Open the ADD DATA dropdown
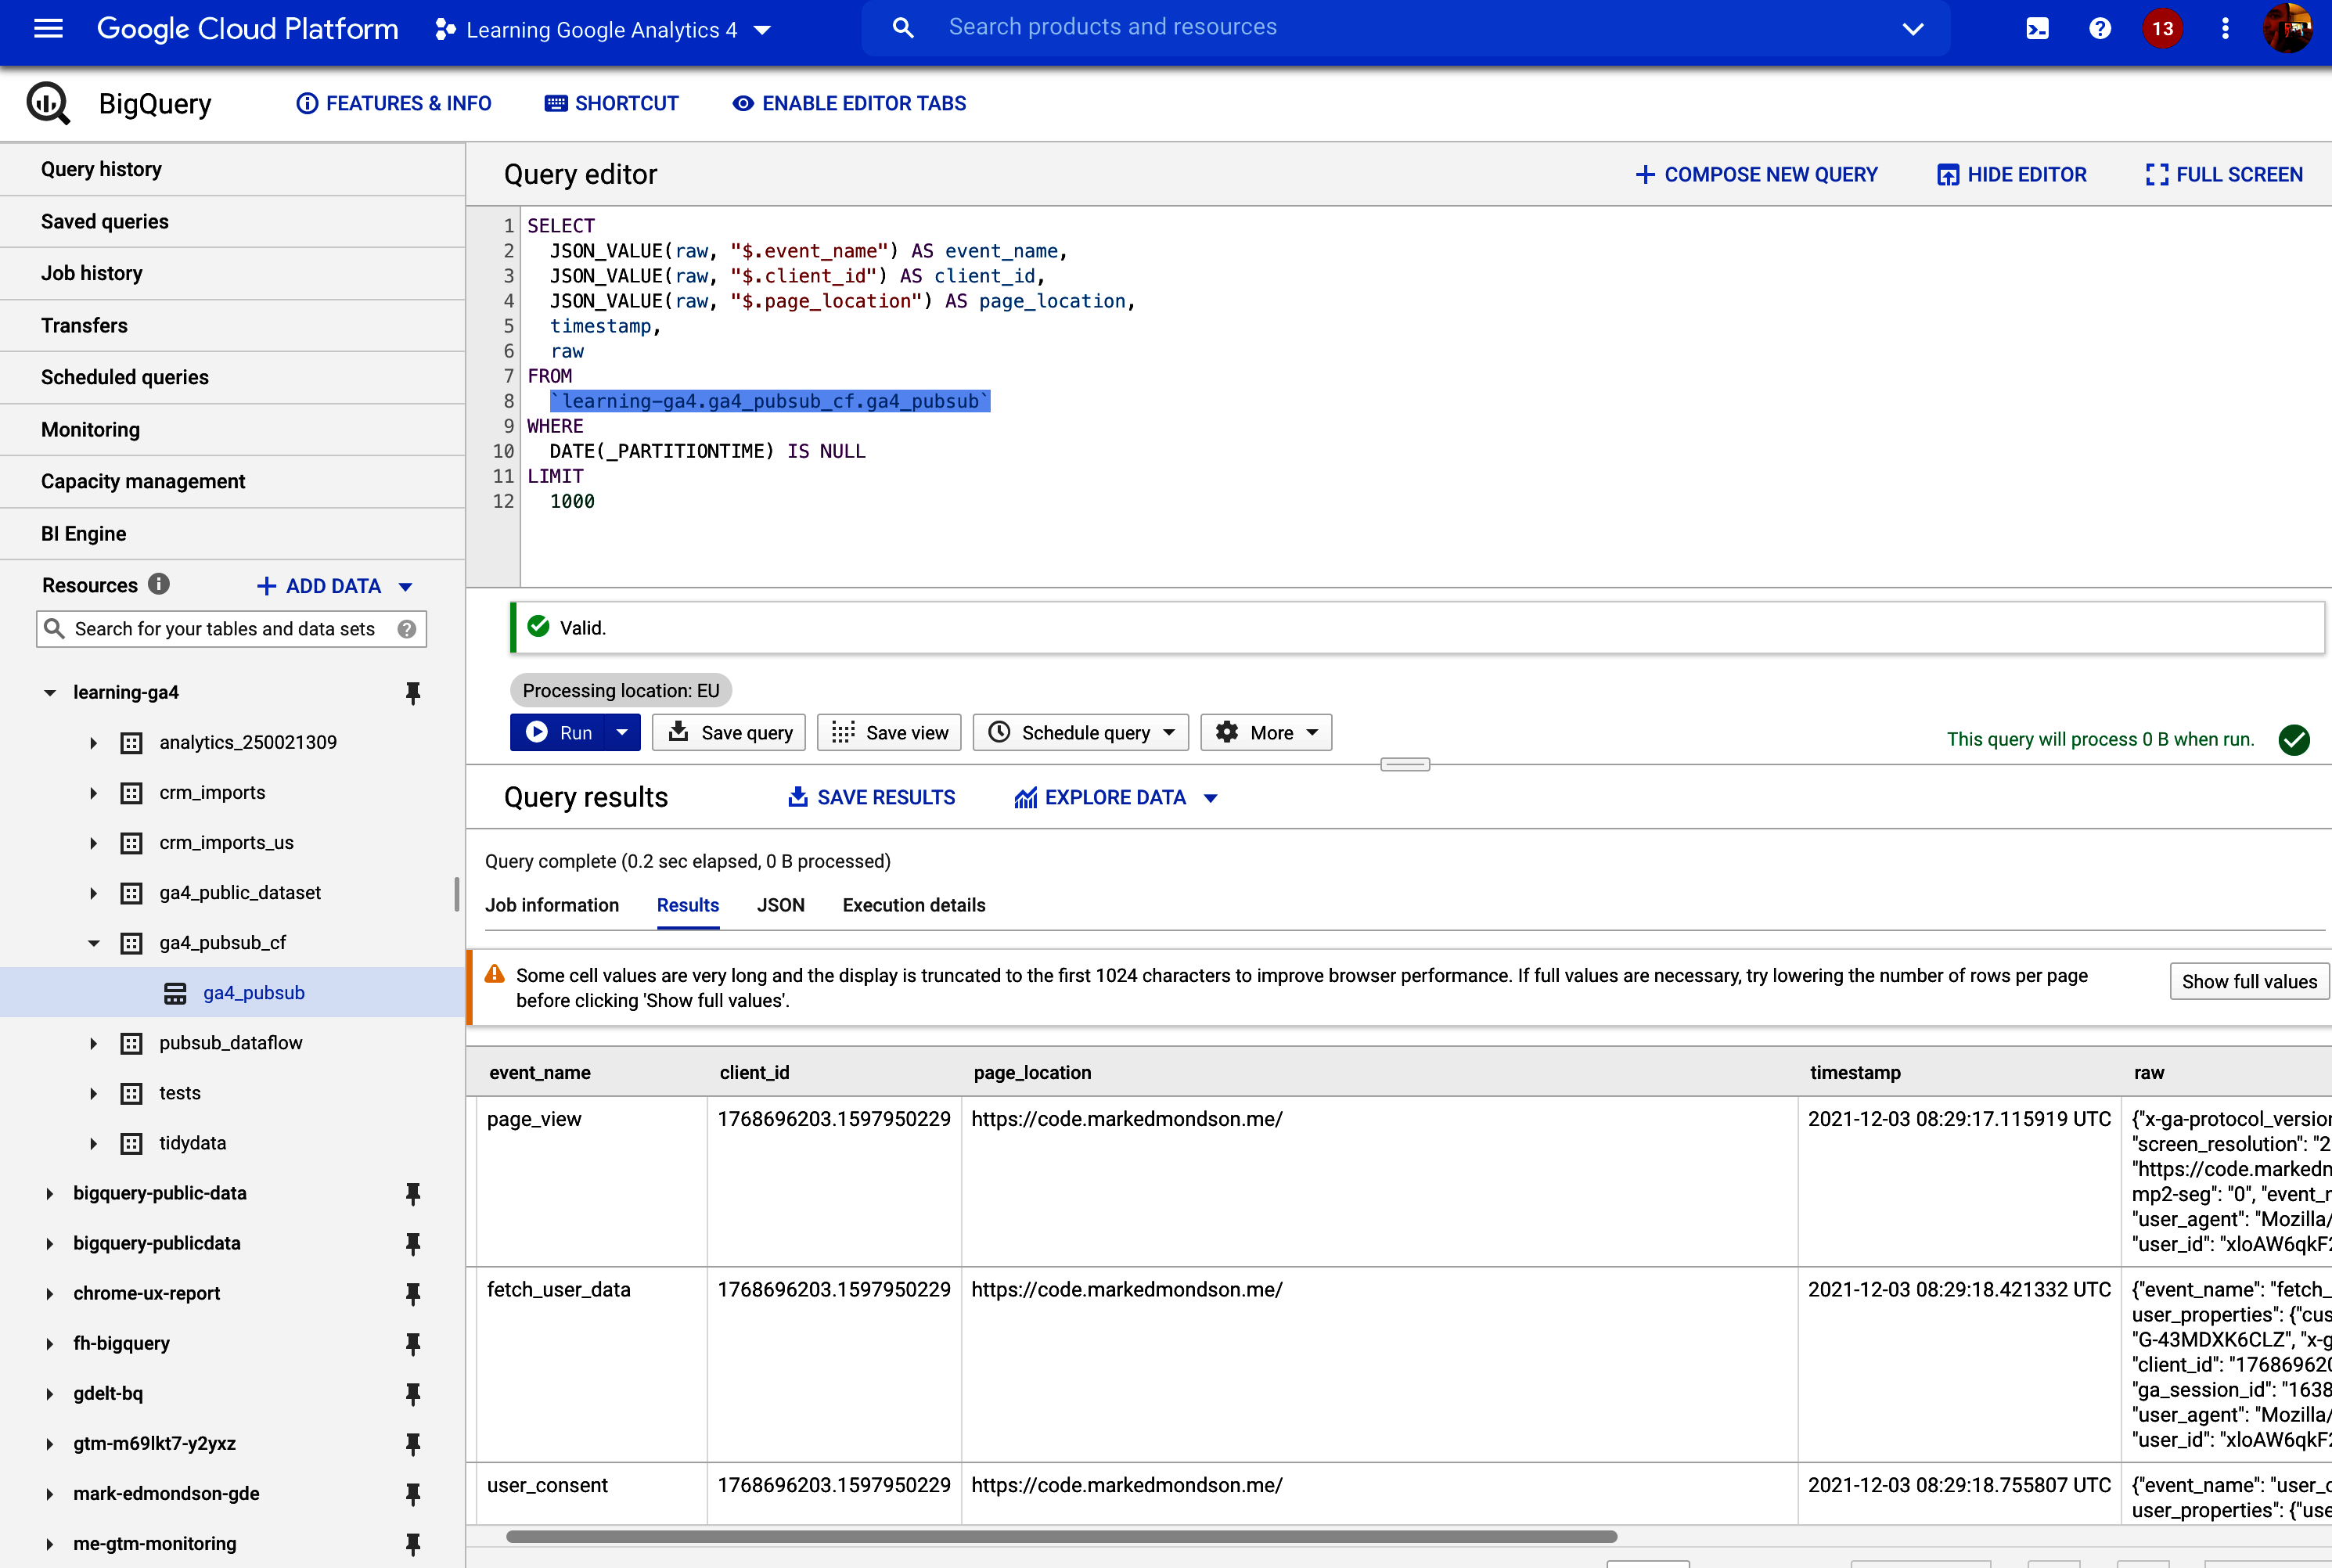2332x1568 pixels. click(405, 587)
